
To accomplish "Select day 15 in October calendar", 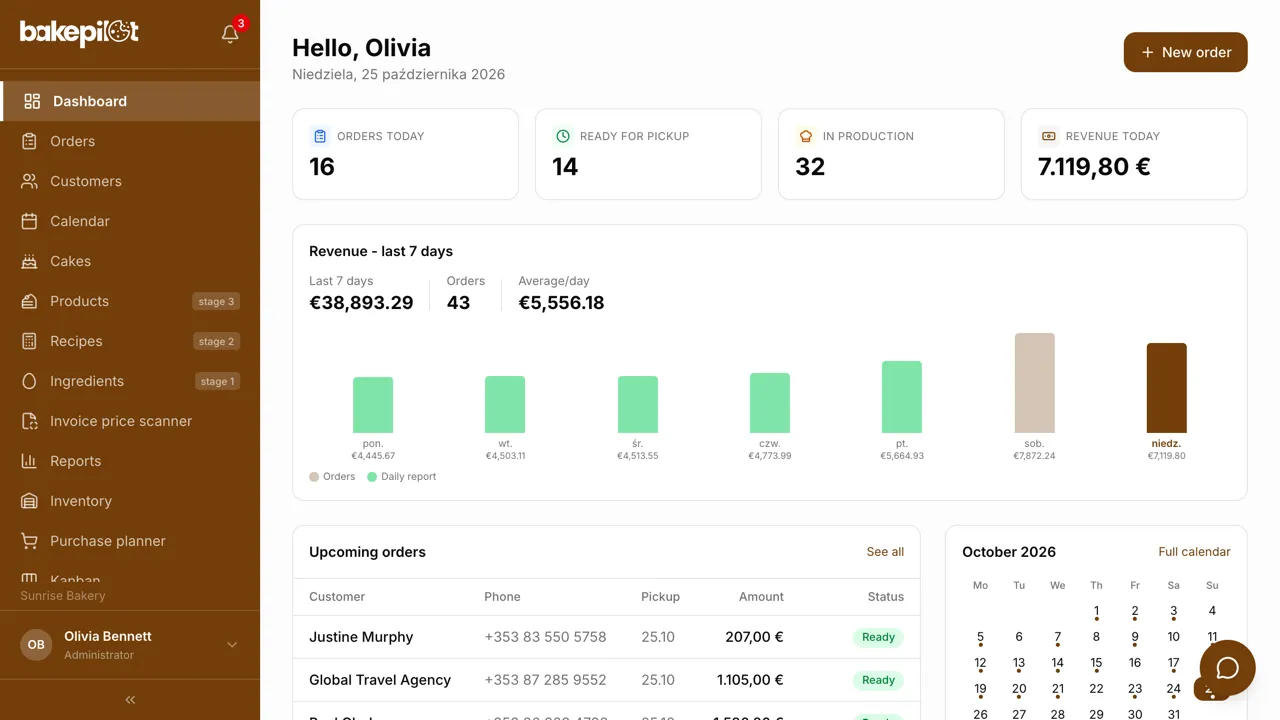I will click(x=1096, y=662).
